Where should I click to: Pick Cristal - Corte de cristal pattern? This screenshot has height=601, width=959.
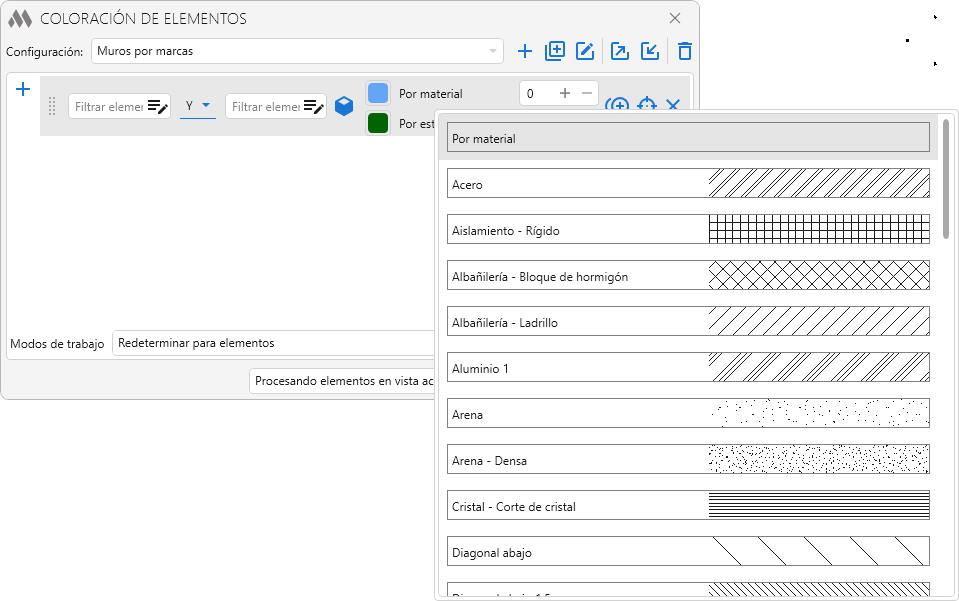[688, 506]
